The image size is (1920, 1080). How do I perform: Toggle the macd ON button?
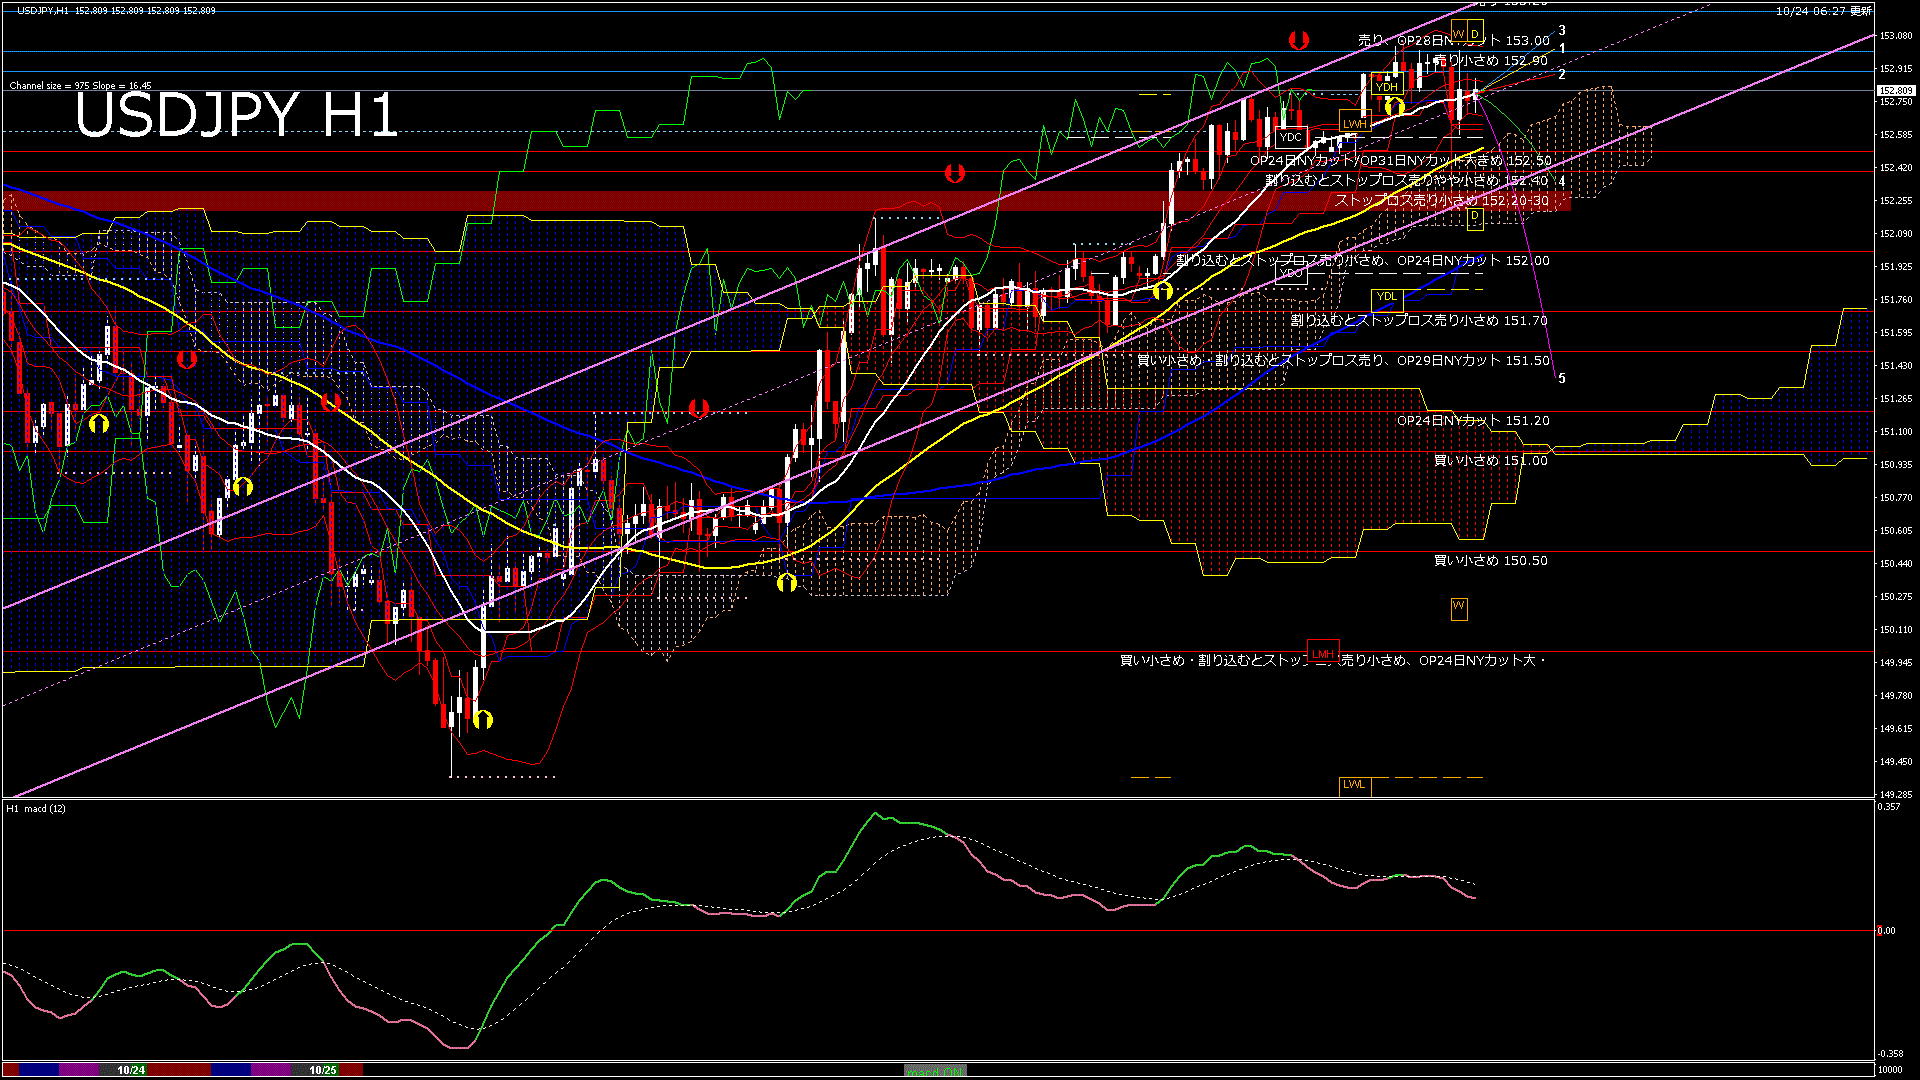tap(935, 1071)
